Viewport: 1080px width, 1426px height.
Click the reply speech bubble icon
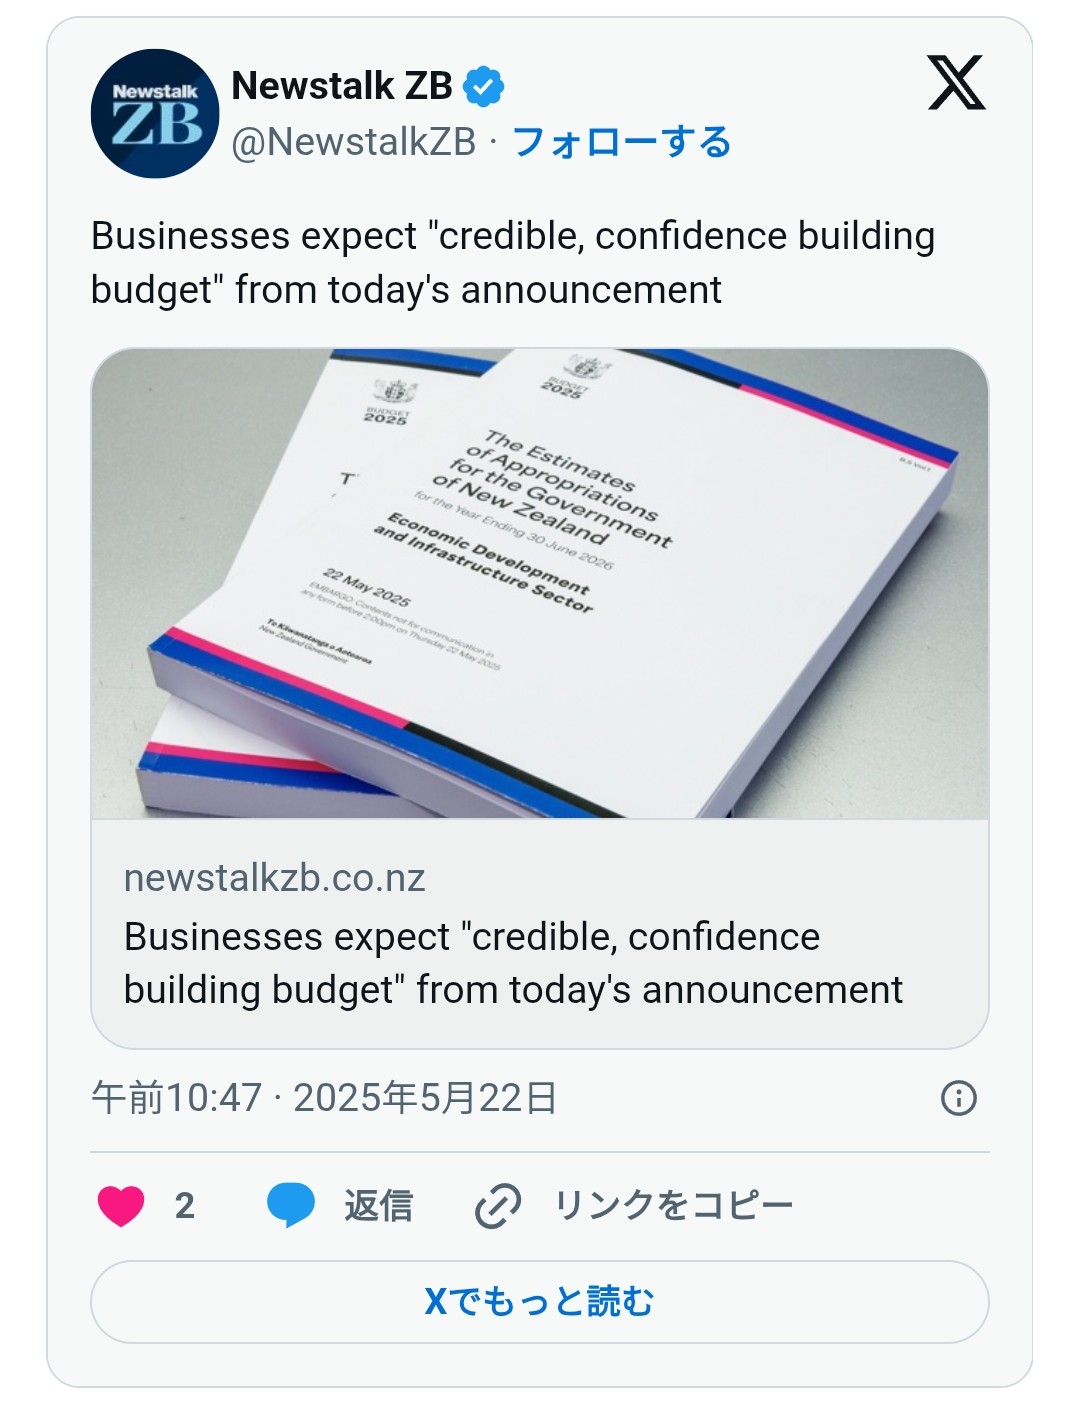[291, 1205]
